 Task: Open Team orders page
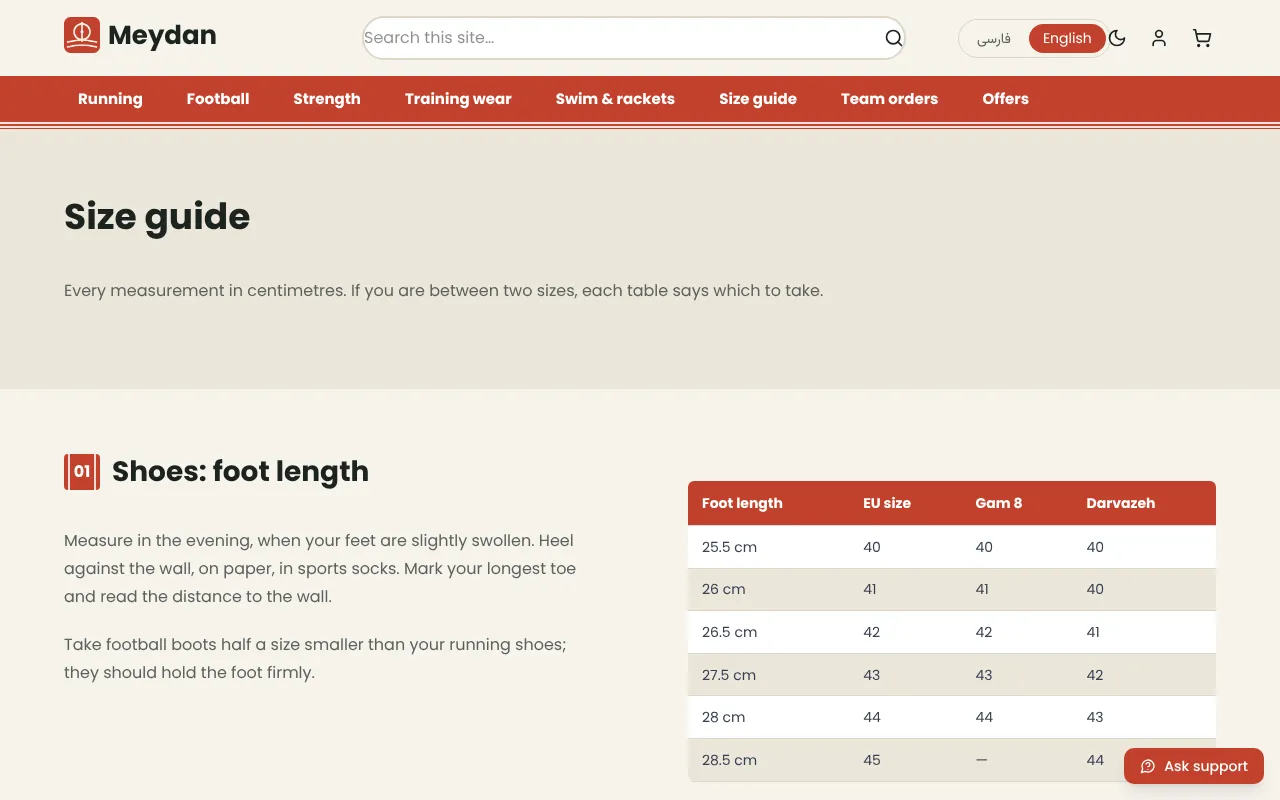coord(889,99)
